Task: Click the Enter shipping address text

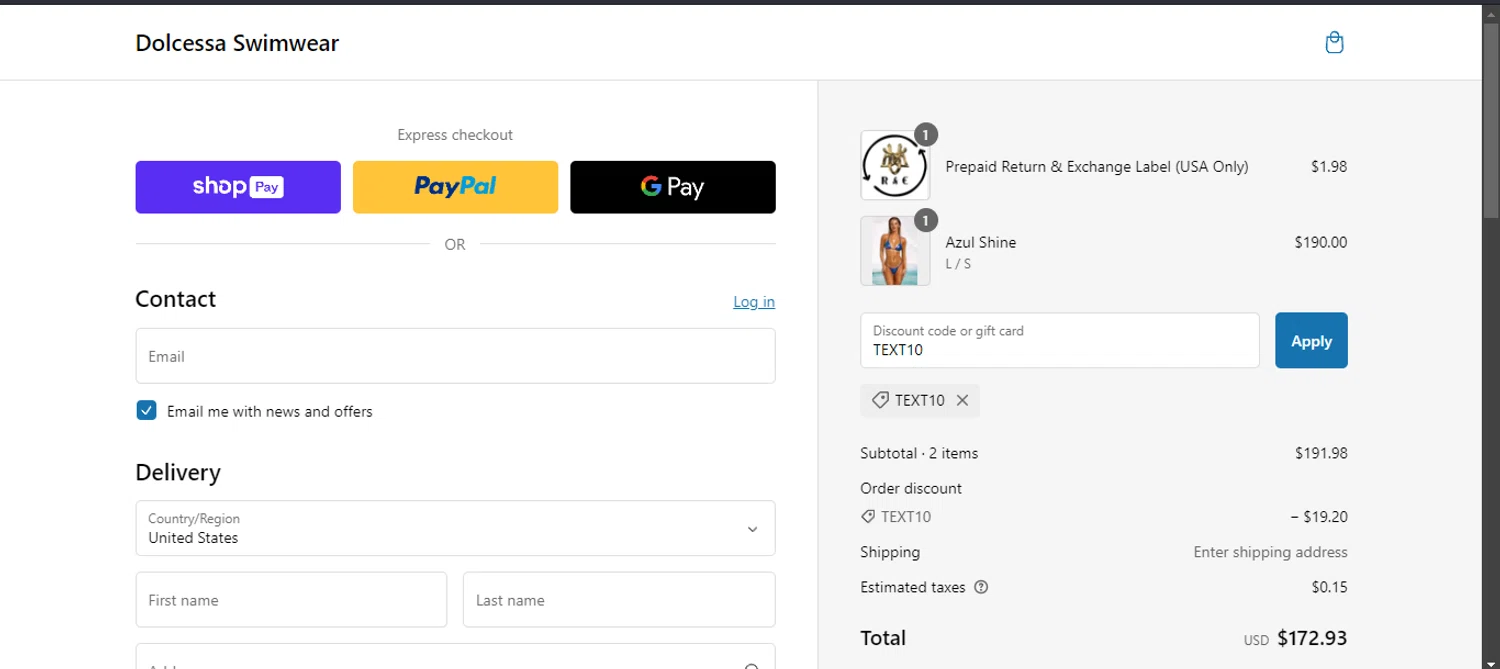Action: (1270, 552)
